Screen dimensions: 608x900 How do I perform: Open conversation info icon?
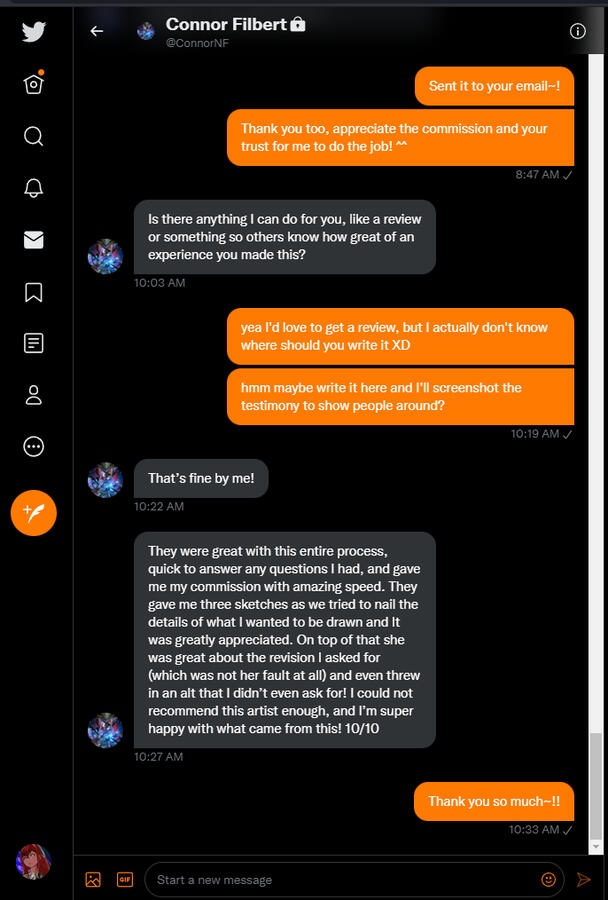tap(577, 31)
